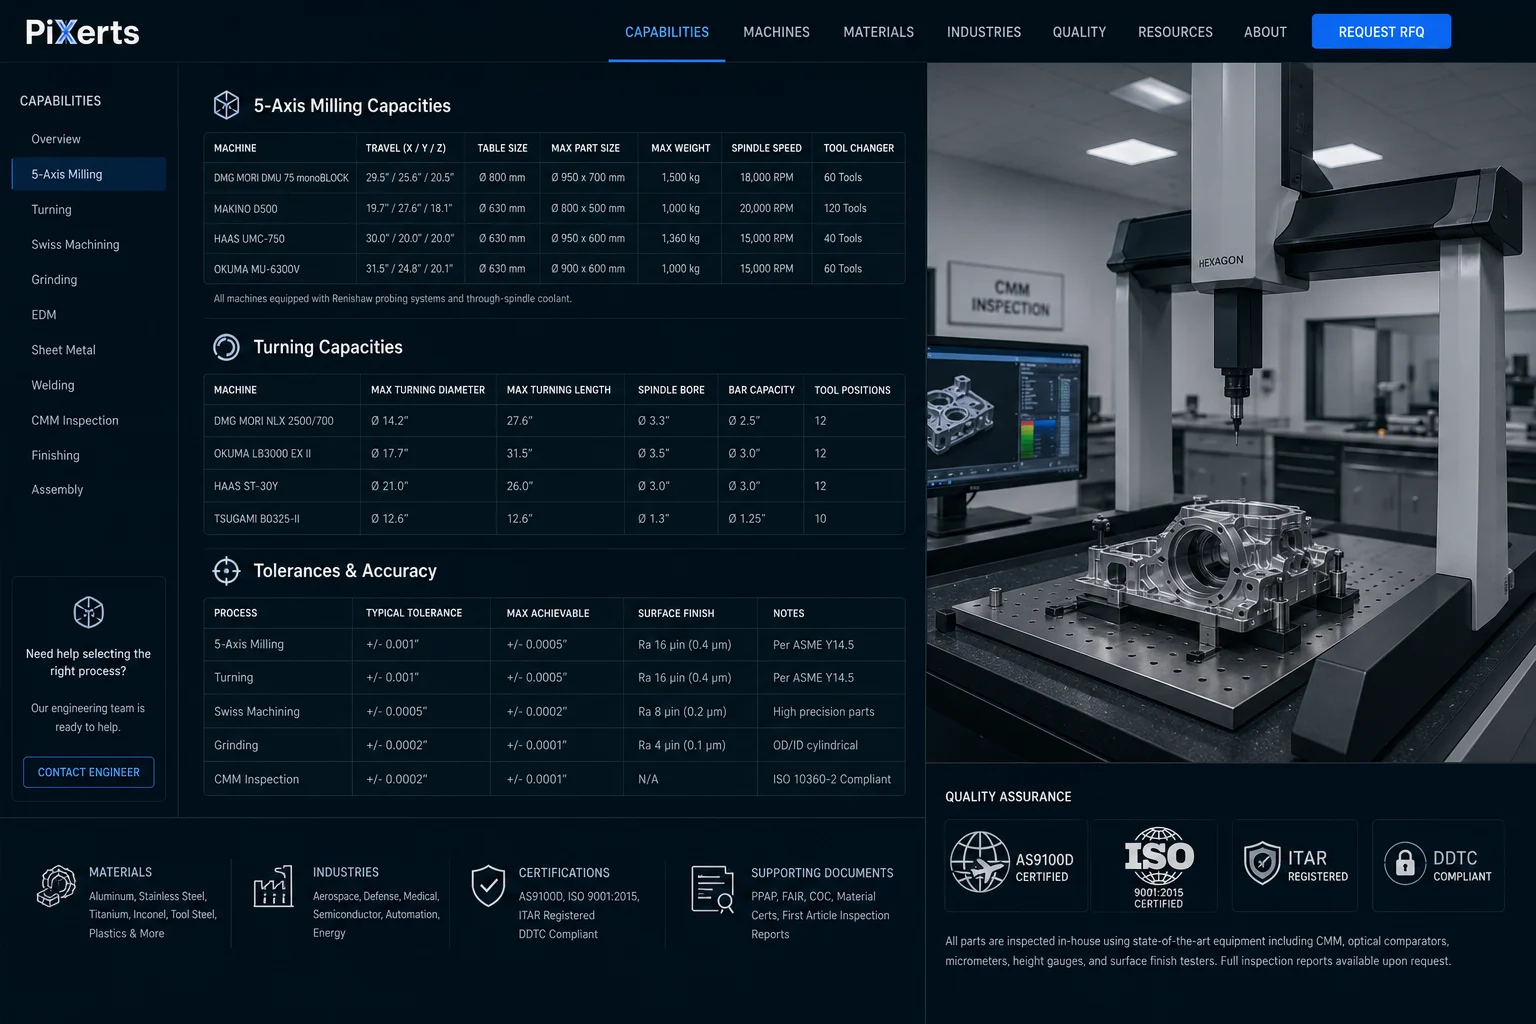
Task: Click the Swiss Machining tolerance row label
Action: pos(257,712)
